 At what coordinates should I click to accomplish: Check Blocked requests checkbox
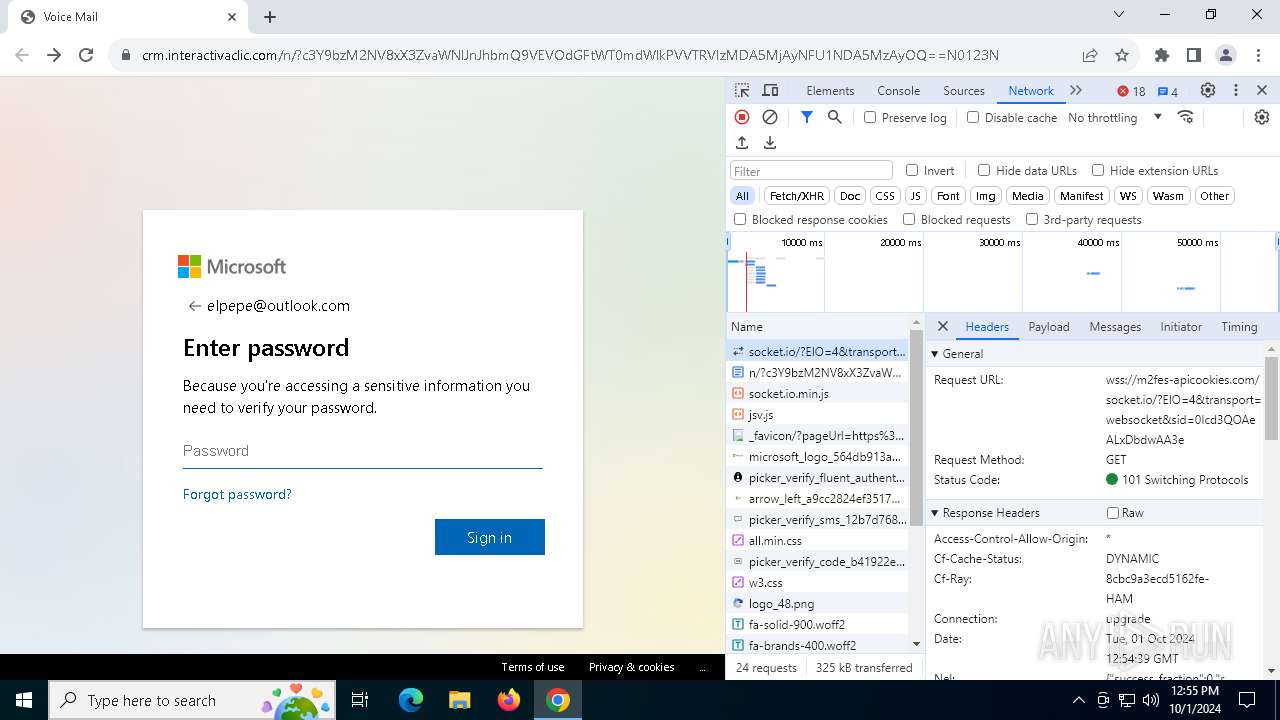point(909,219)
